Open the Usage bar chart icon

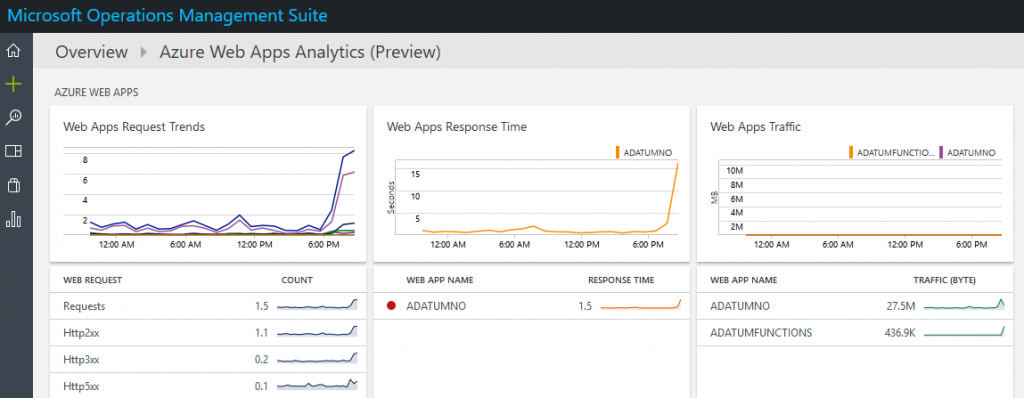[13, 220]
